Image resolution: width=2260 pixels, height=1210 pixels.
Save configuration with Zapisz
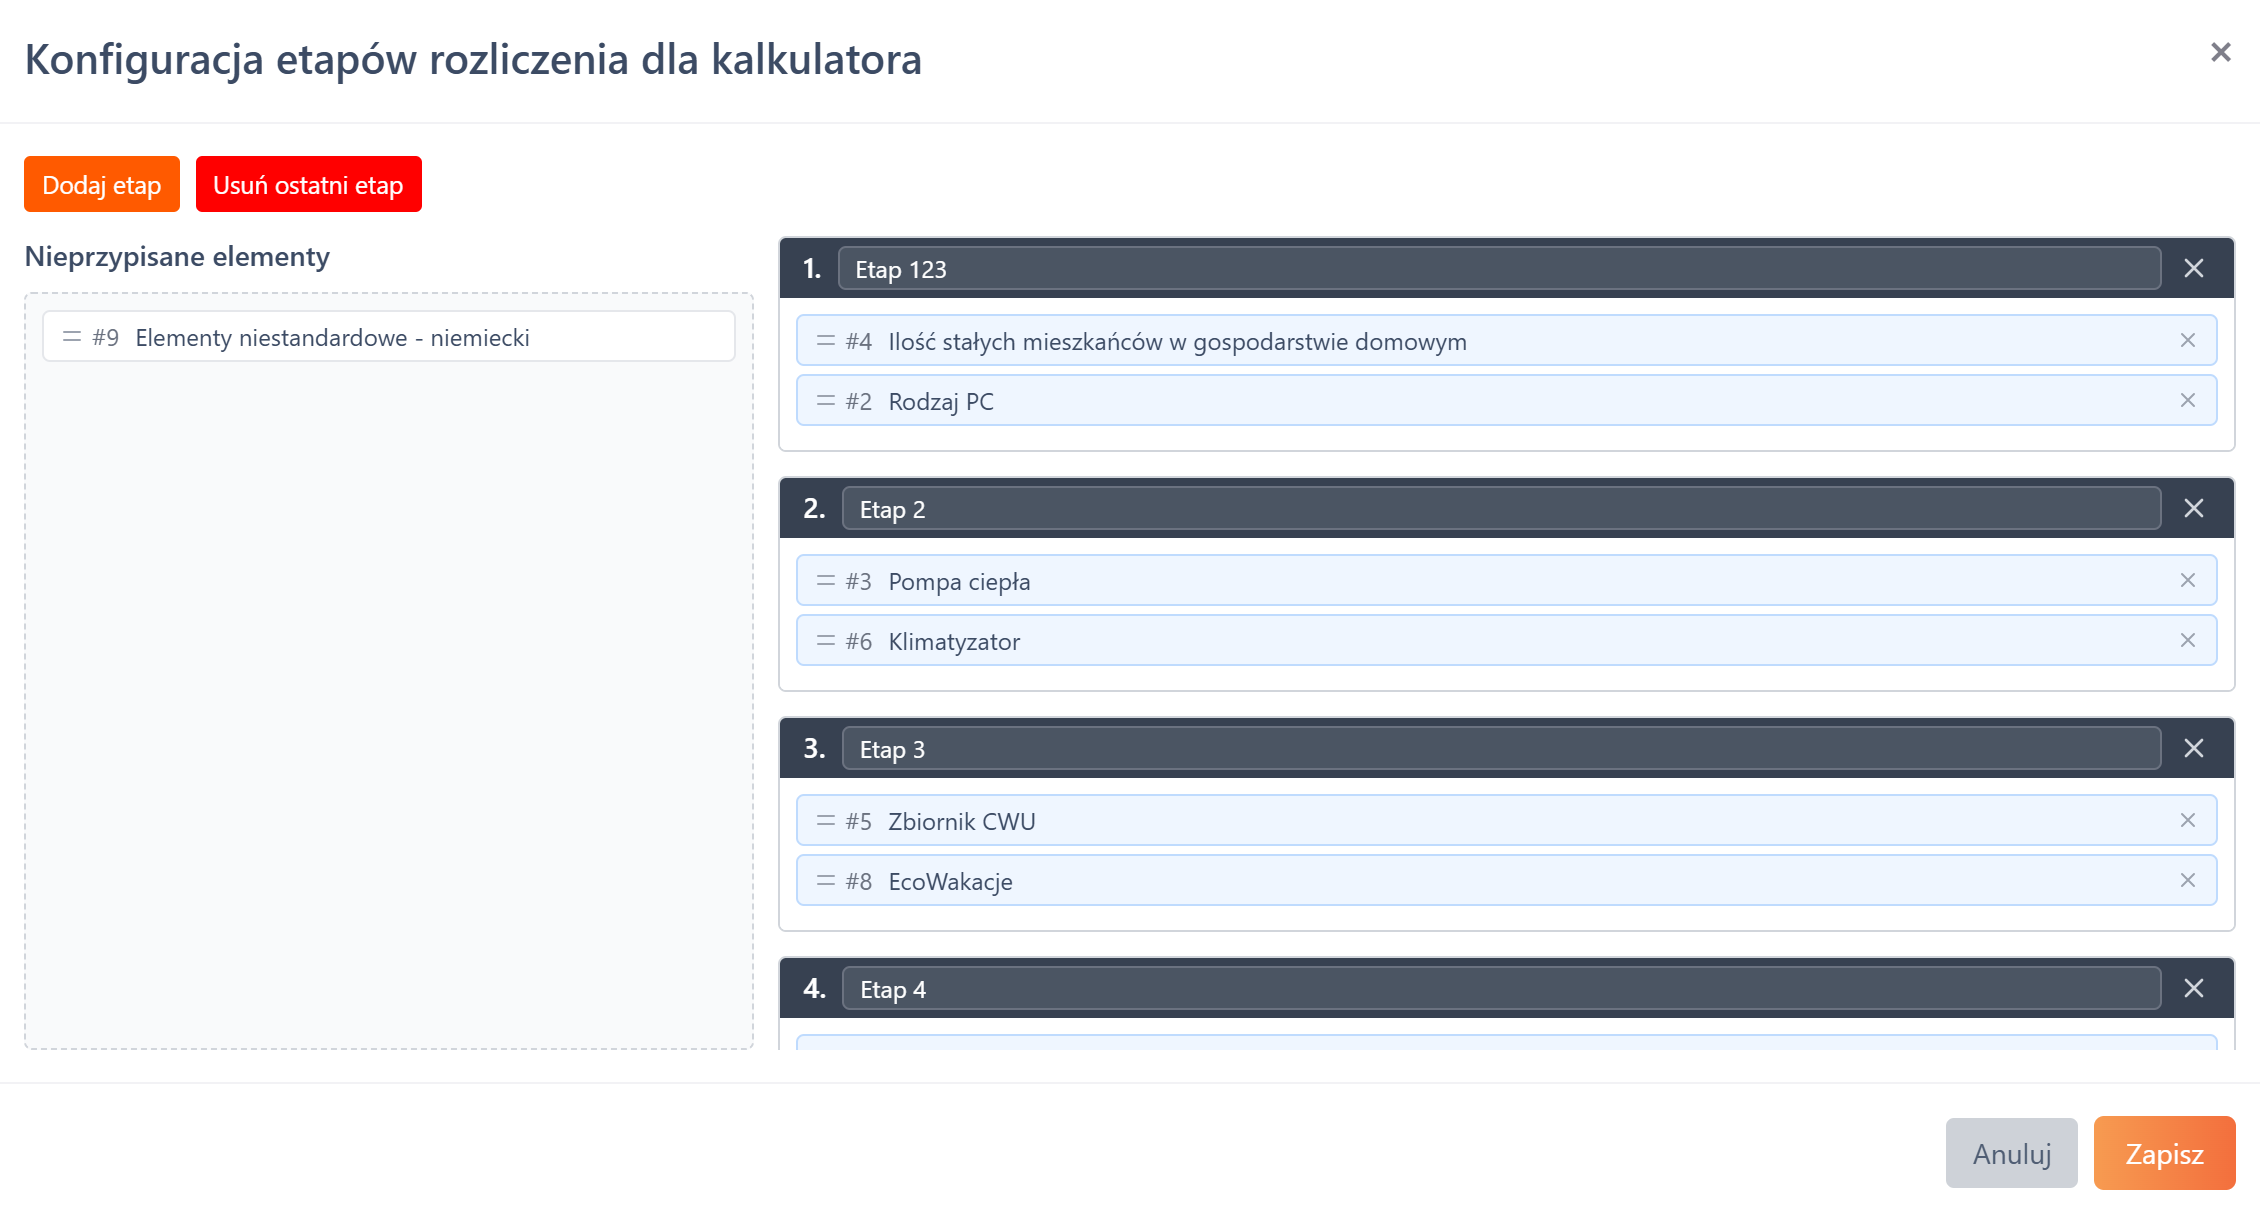(2163, 1153)
